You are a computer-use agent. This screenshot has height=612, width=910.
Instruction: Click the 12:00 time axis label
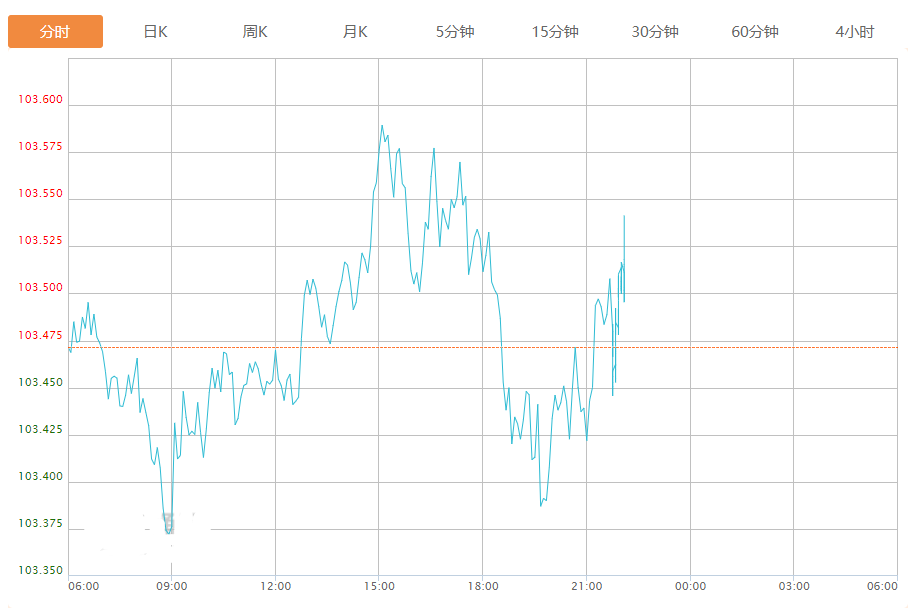click(x=275, y=586)
